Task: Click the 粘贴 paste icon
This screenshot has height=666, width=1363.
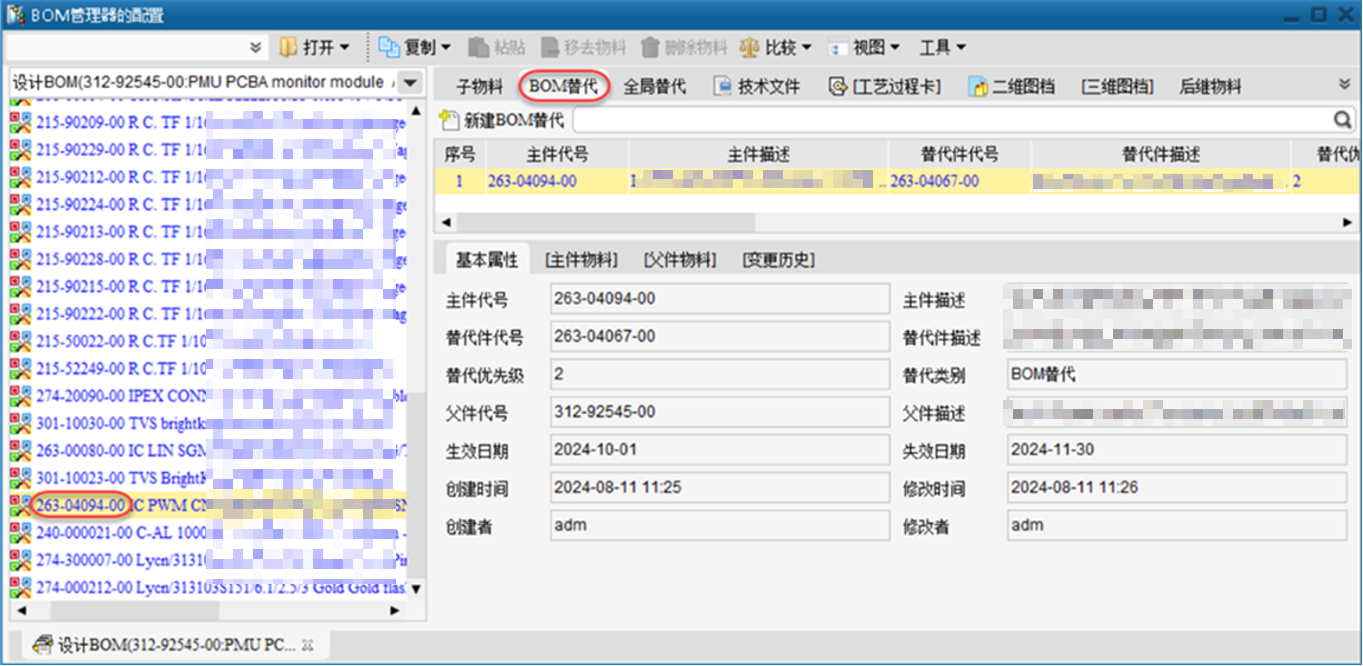Action: [479, 47]
